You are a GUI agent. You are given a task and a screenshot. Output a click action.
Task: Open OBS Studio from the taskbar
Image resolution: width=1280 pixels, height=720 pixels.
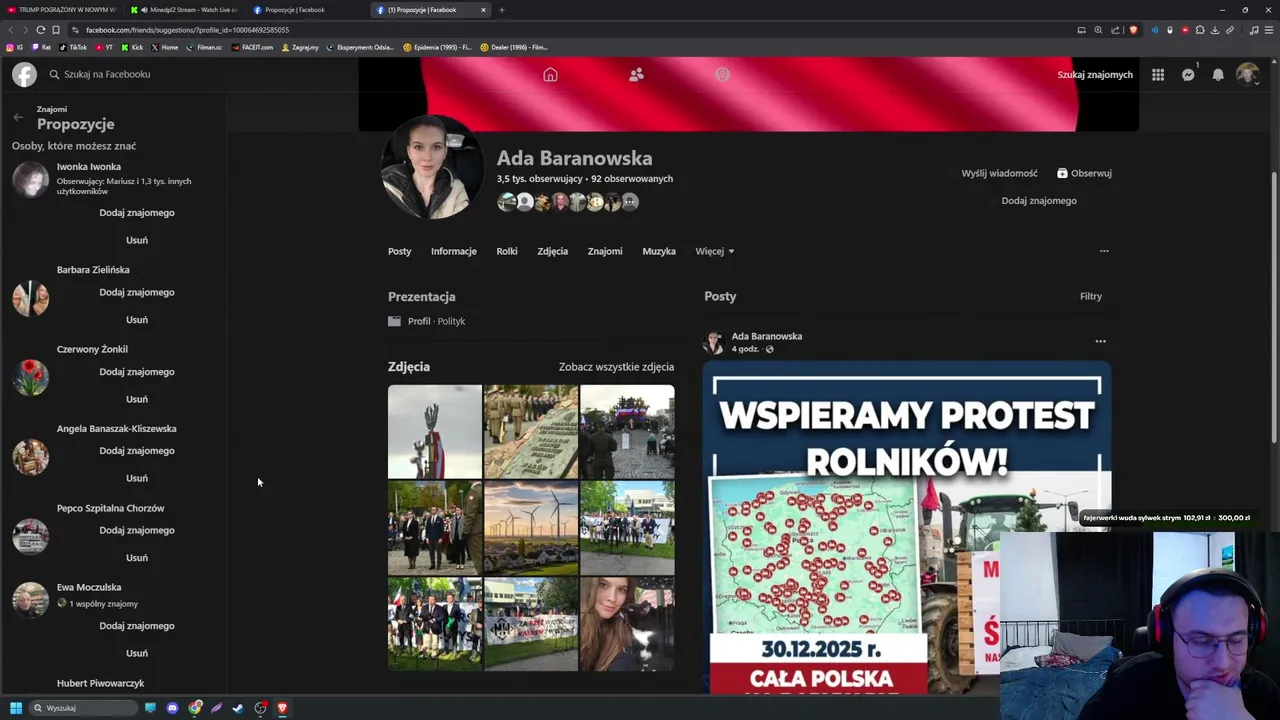click(260, 708)
